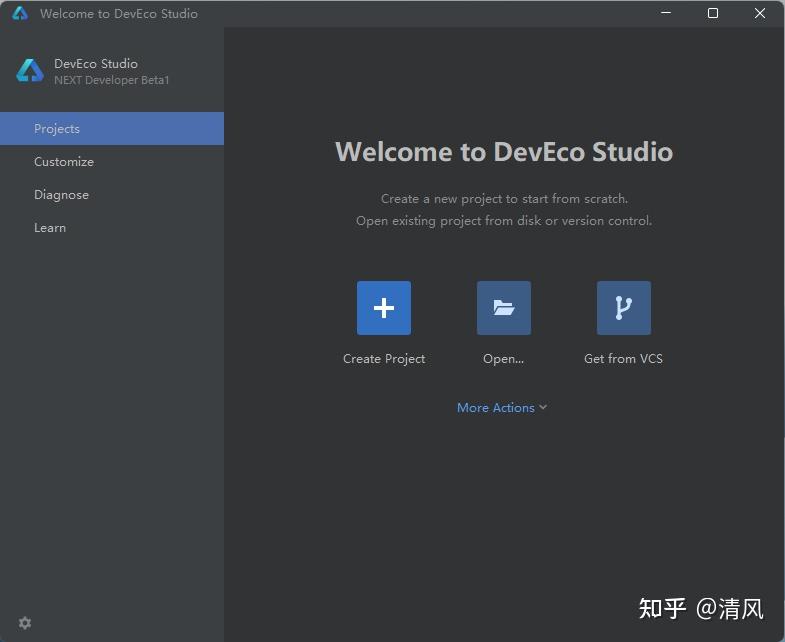The width and height of the screenshot is (785, 642).
Task: Click the Get from VCS branch icon
Action: pyautogui.click(x=623, y=308)
